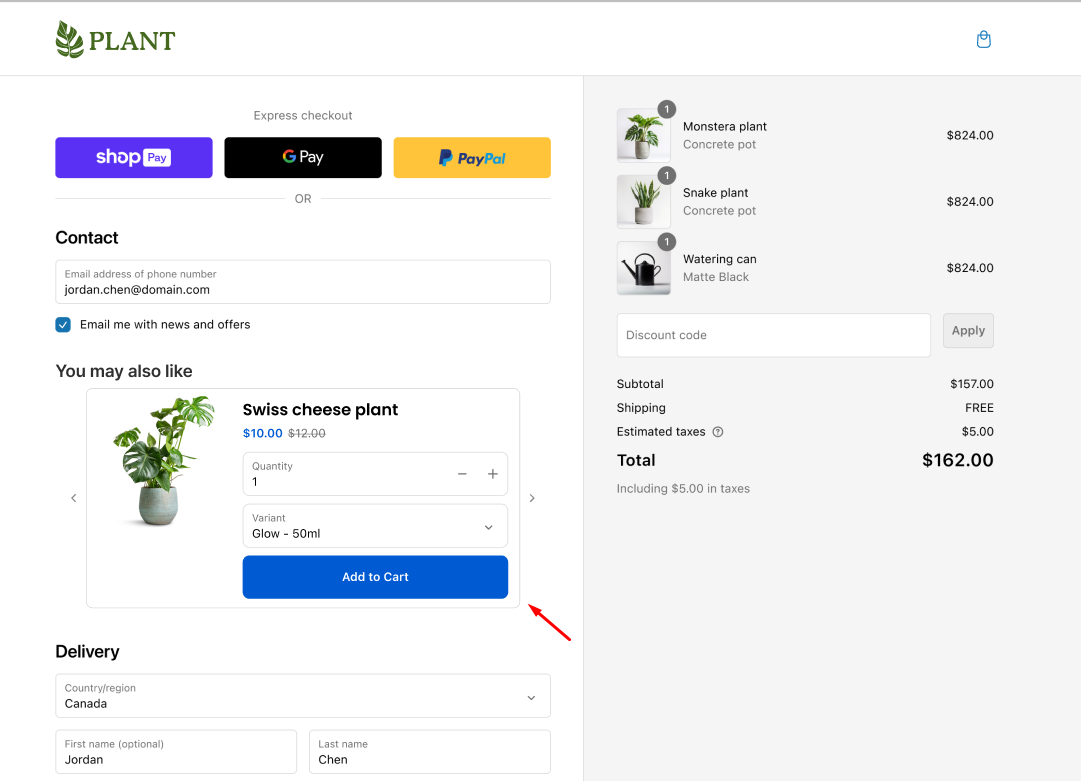Show previous recommended product

point(73,498)
